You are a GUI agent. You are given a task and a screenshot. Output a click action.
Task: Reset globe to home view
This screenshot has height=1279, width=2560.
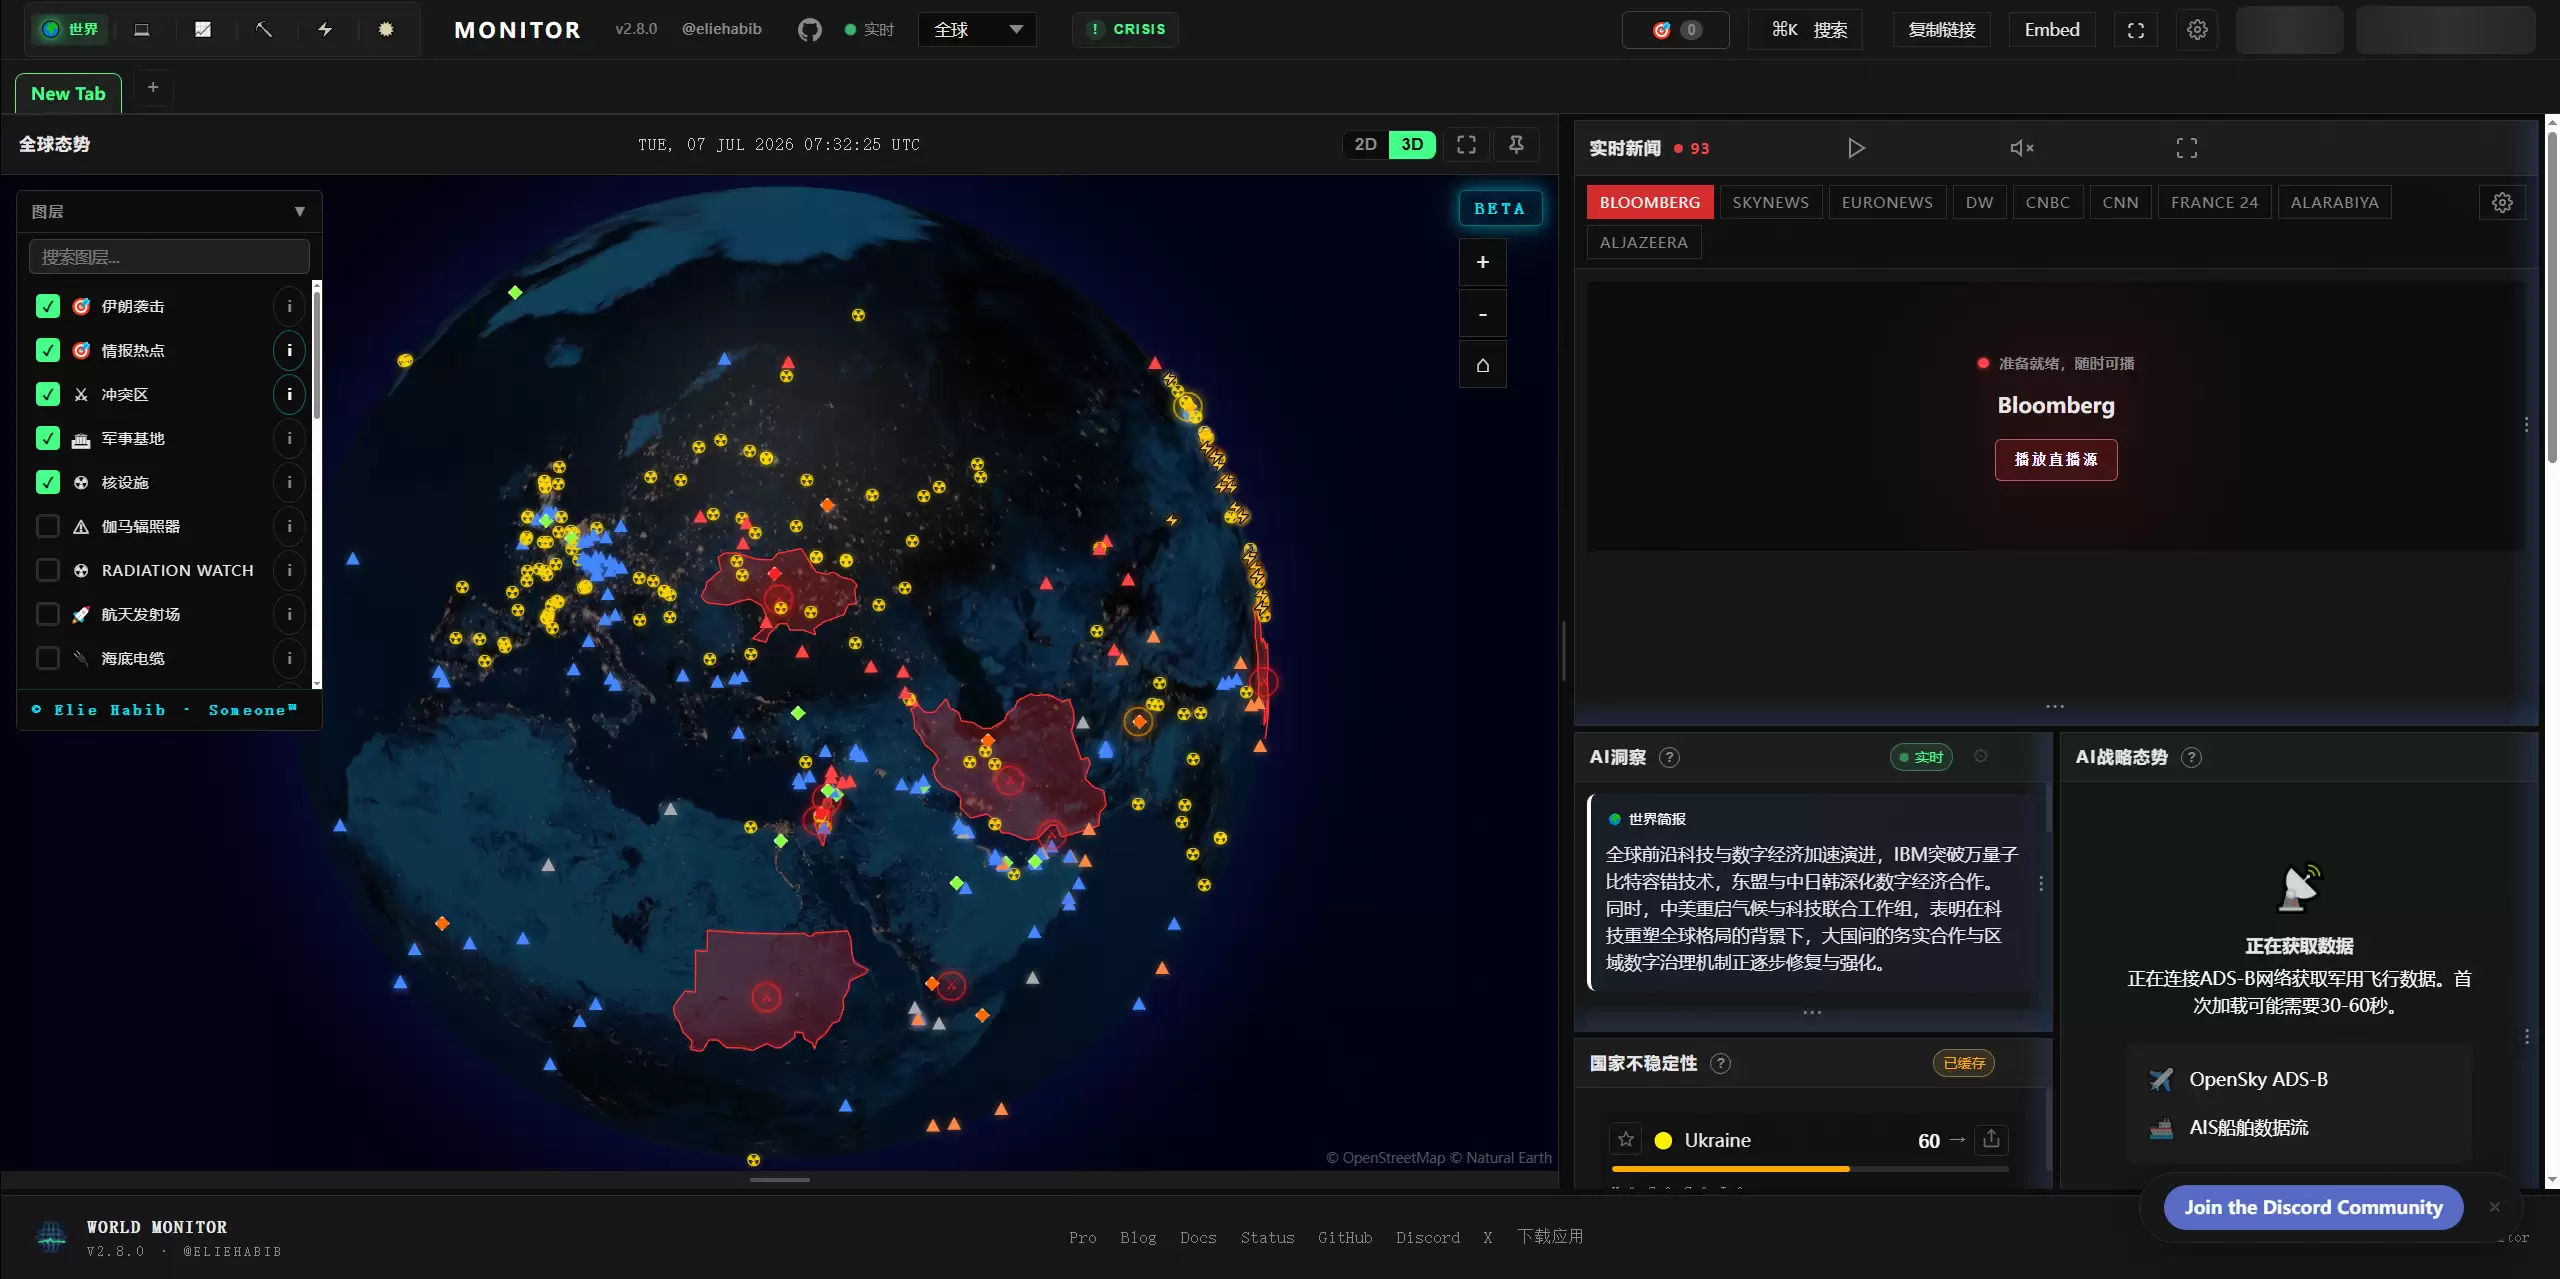pos(1483,365)
